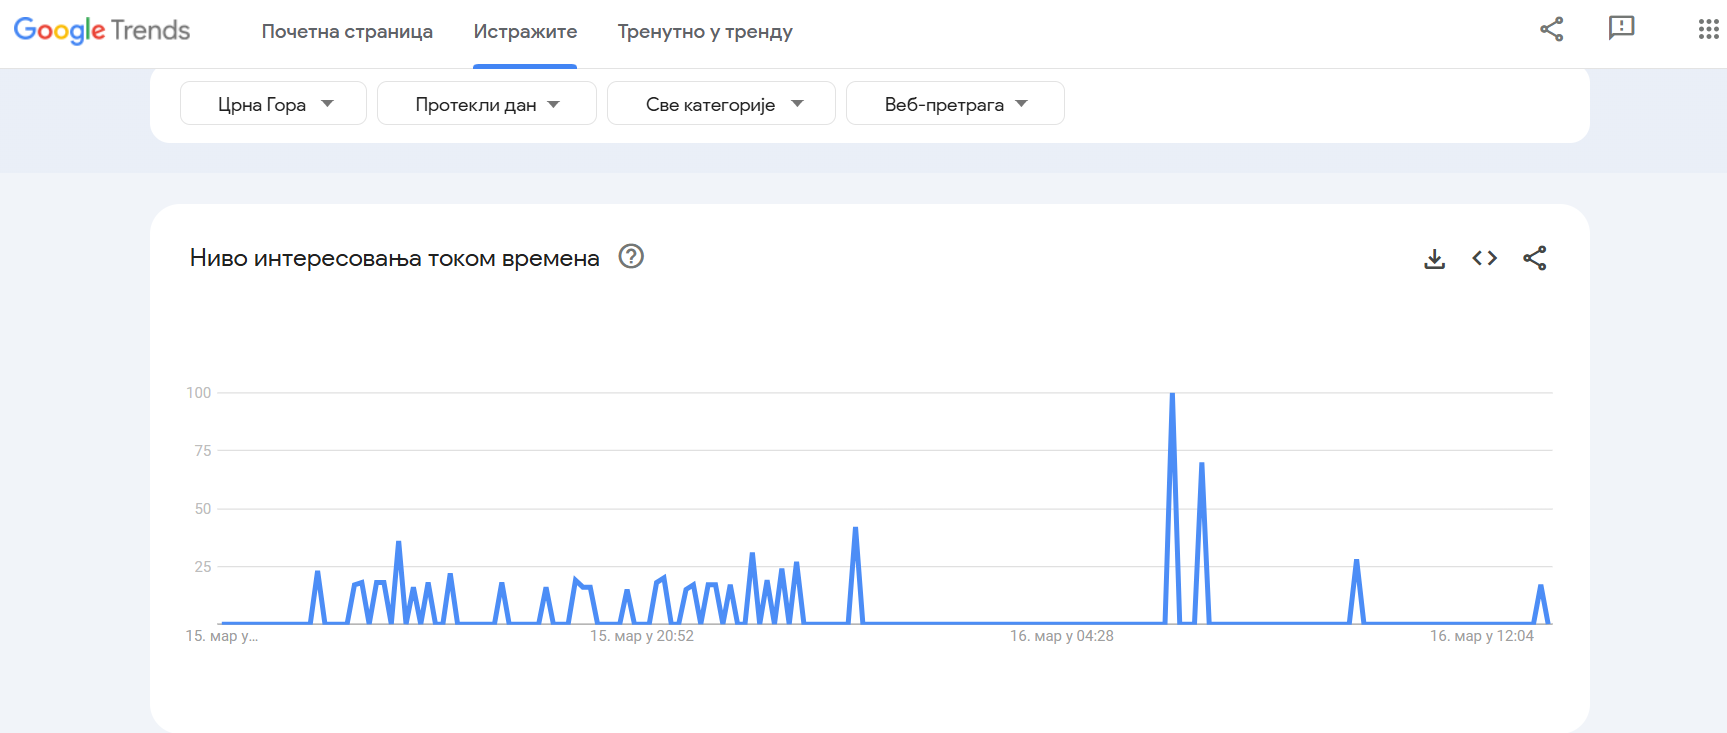Viewport: 1727px width, 733px height.
Task: Share the interest over time chart
Action: (1534, 258)
